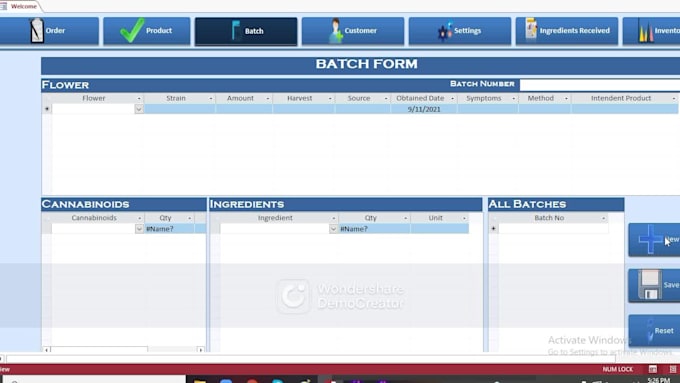Click the green checkmark Product icon
Image resolution: width=680 pixels, height=383 pixels.
coord(132,30)
